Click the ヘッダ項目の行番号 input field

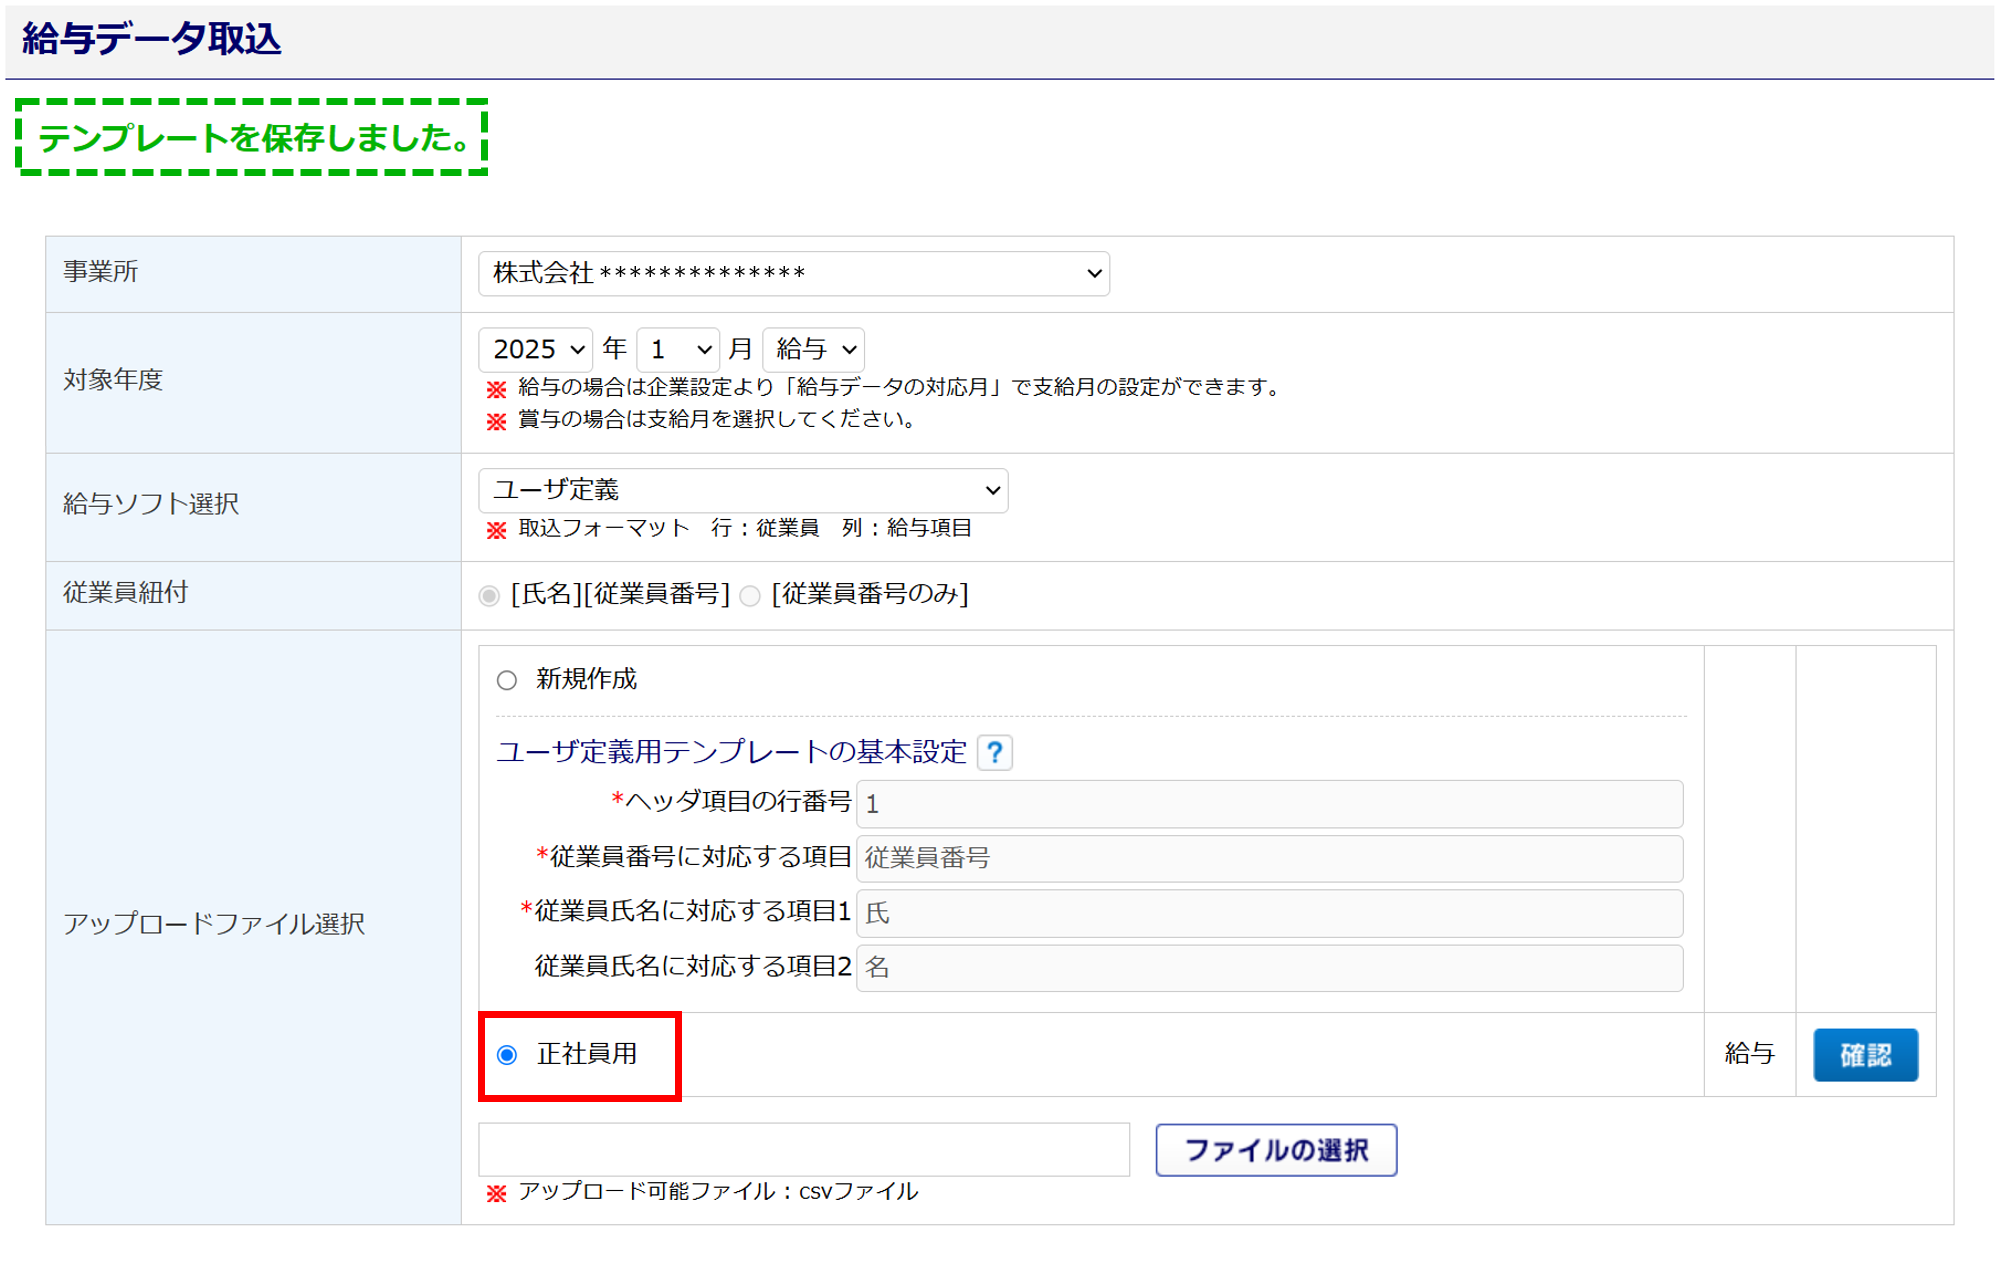point(1269,804)
